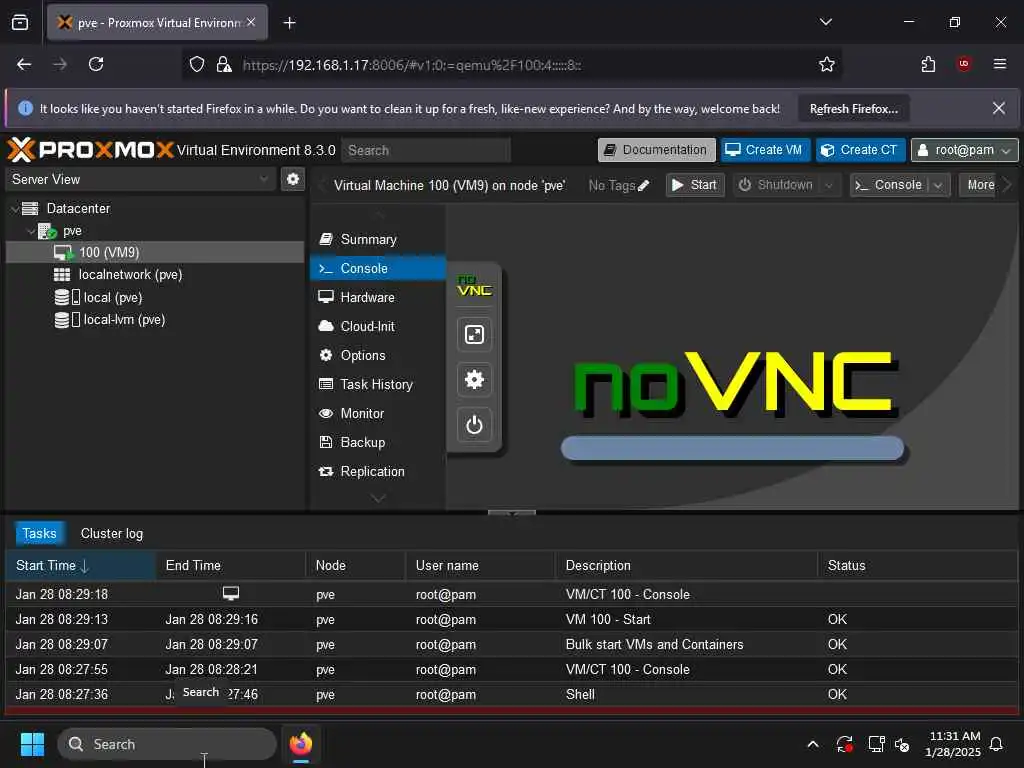Select the Hardware menu item
The width and height of the screenshot is (1024, 768).
point(377,297)
